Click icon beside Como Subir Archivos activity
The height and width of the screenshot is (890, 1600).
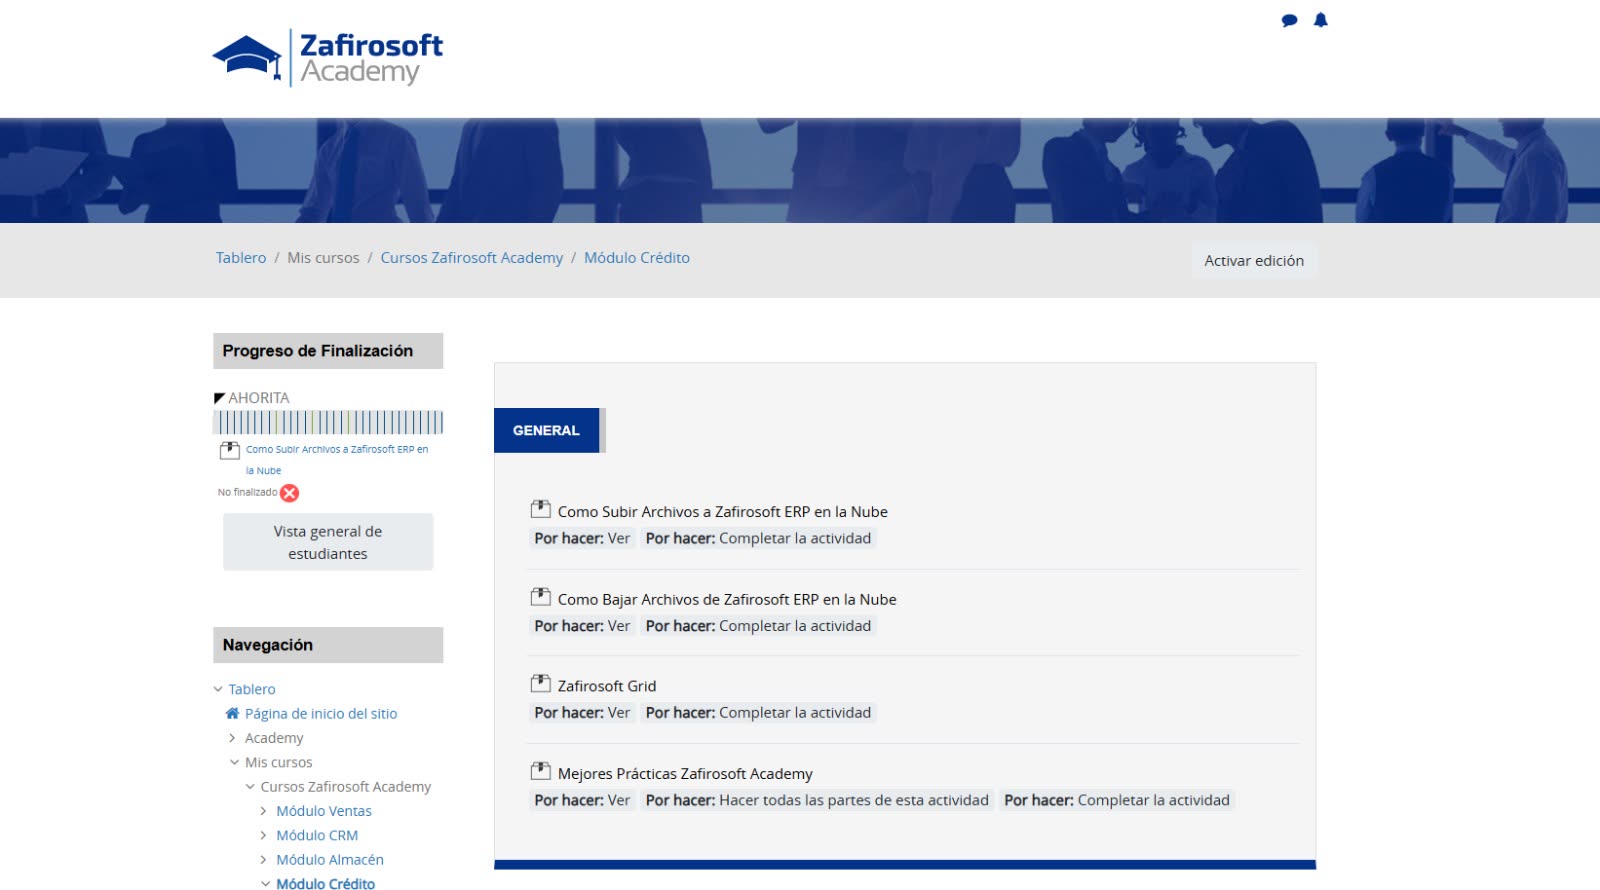(x=540, y=510)
